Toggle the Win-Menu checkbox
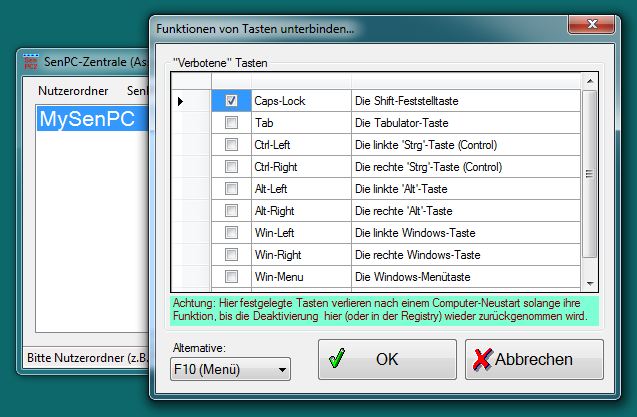637x417 pixels. pyautogui.click(x=231, y=276)
